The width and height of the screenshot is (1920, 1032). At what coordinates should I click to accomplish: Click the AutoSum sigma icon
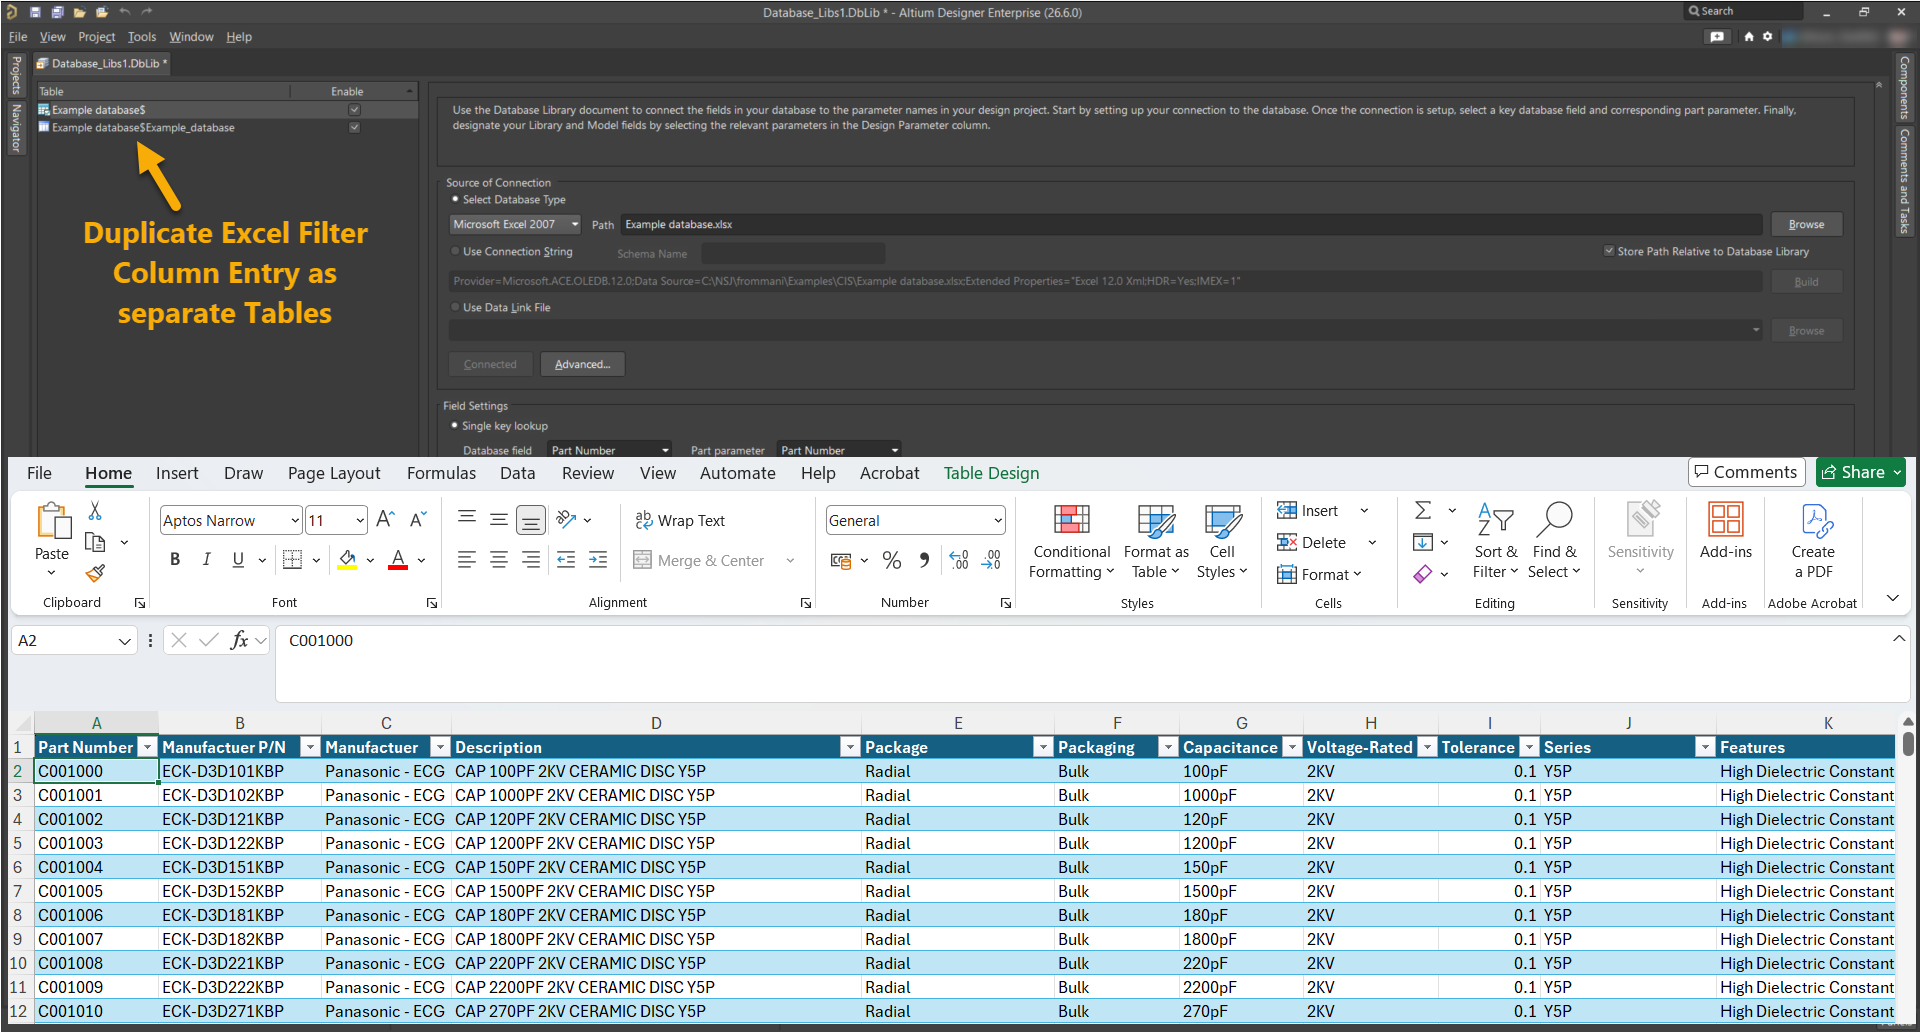click(x=1423, y=511)
